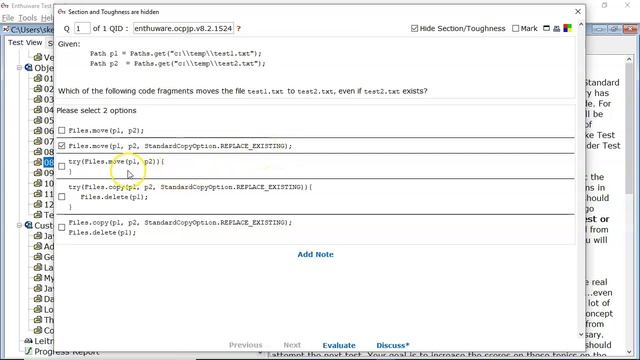This screenshot has width=640, height=360.
Task: Open the File menu in the main window
Action: coord(8,18)
